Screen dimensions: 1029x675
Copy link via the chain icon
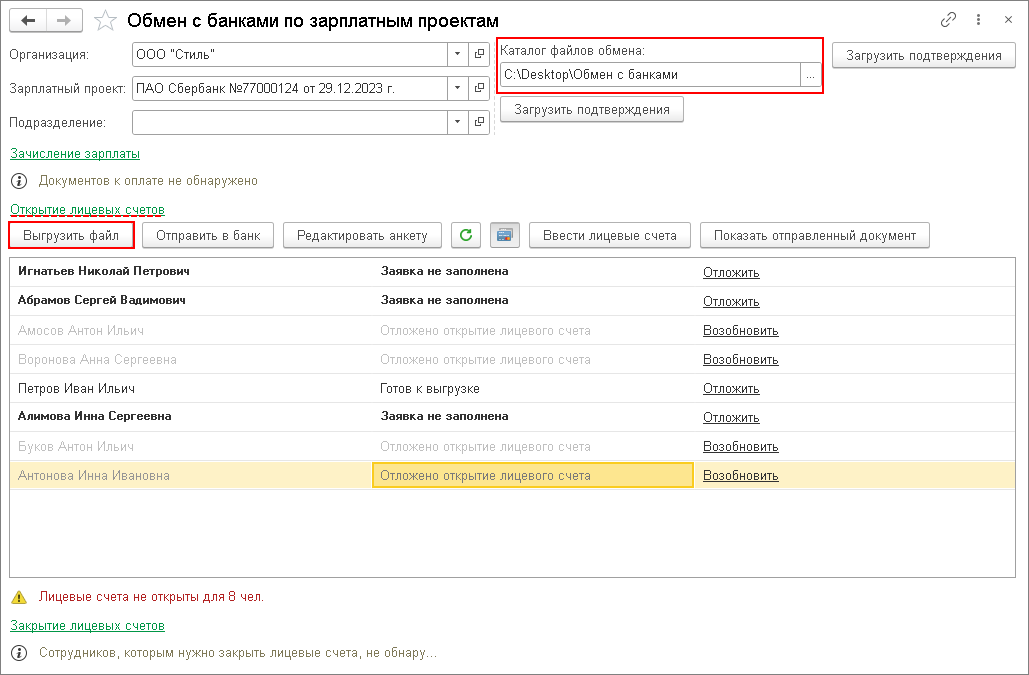coord(948,20)
